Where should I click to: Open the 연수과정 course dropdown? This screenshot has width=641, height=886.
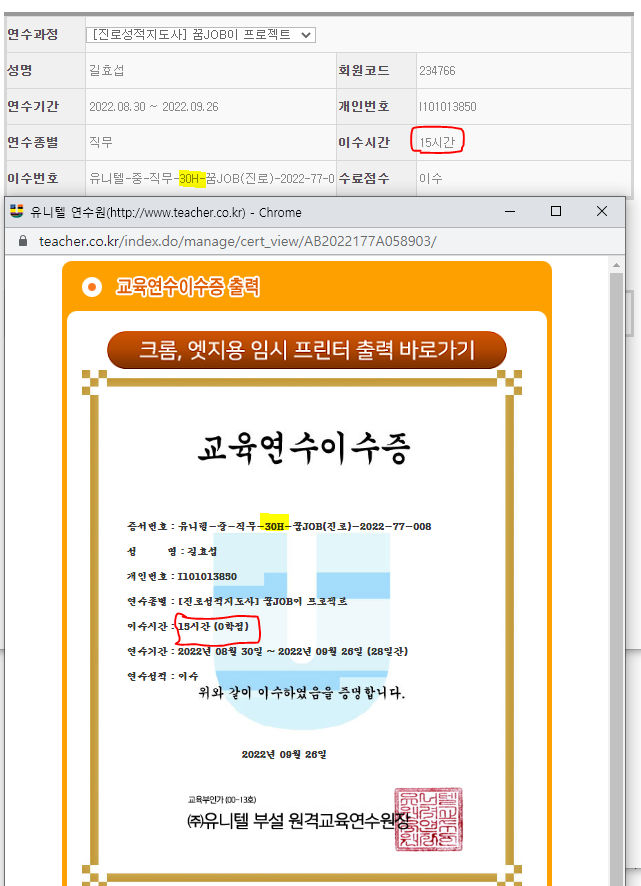201,35
